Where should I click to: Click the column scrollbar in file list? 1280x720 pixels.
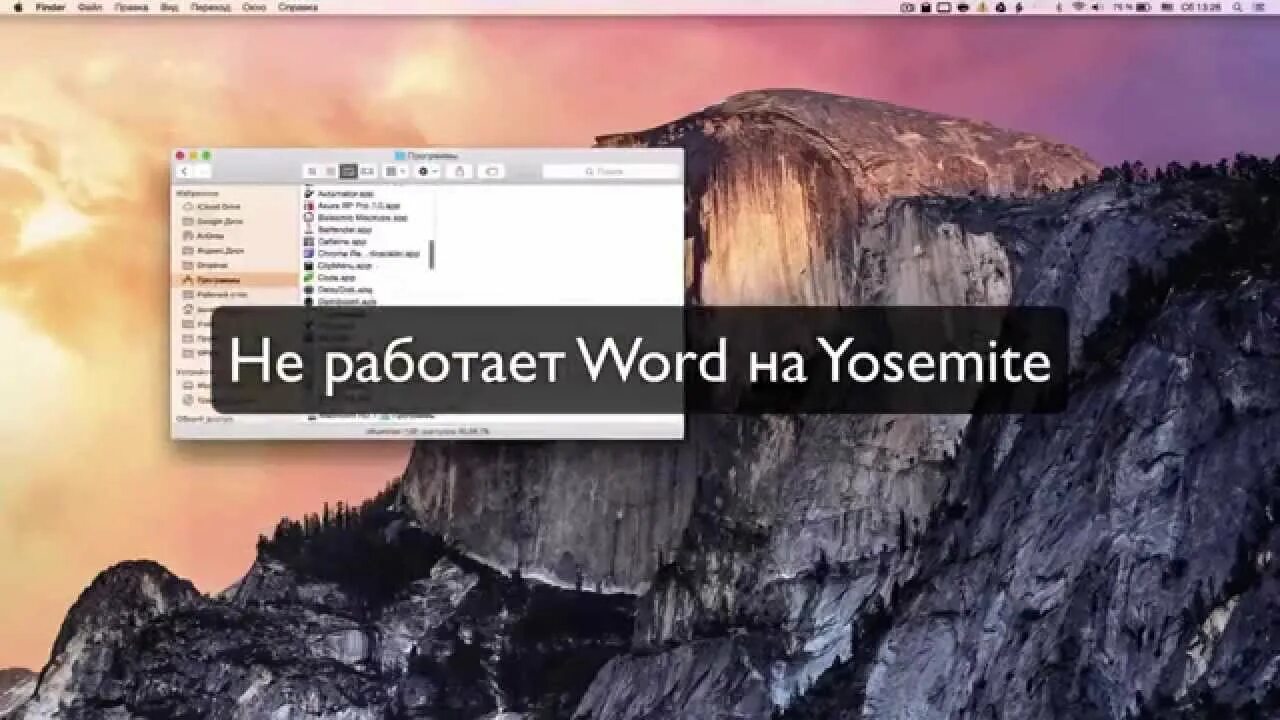pos(432,254)
